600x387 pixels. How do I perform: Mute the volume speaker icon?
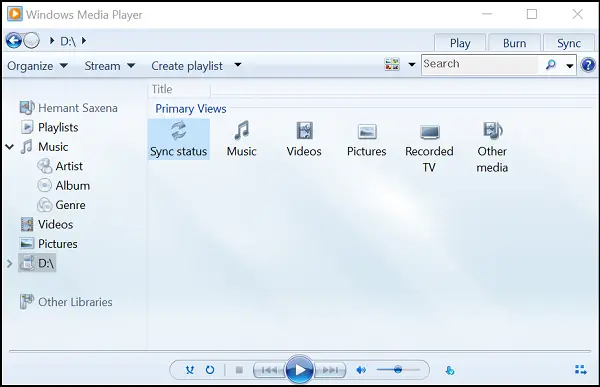(x=361, y=370)
